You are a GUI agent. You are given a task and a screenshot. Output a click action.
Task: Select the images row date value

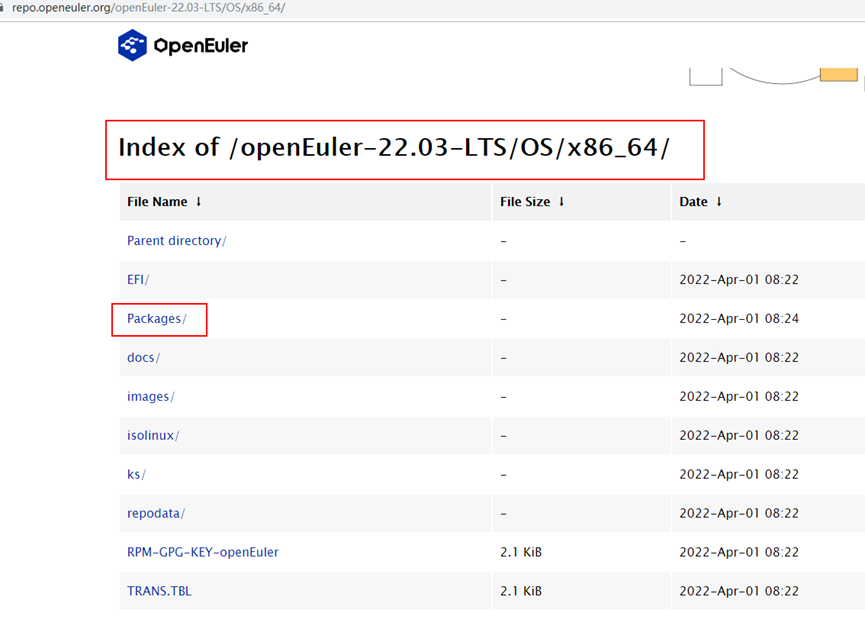pos(739,397)
